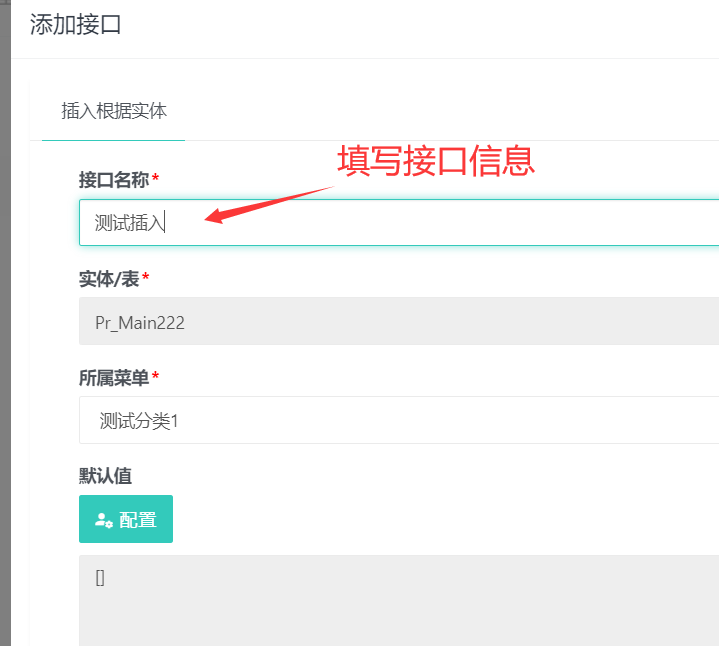Click the 实体/表 label
The height and width of the screenshot is (646, 719).
click(x=109, y=279)
